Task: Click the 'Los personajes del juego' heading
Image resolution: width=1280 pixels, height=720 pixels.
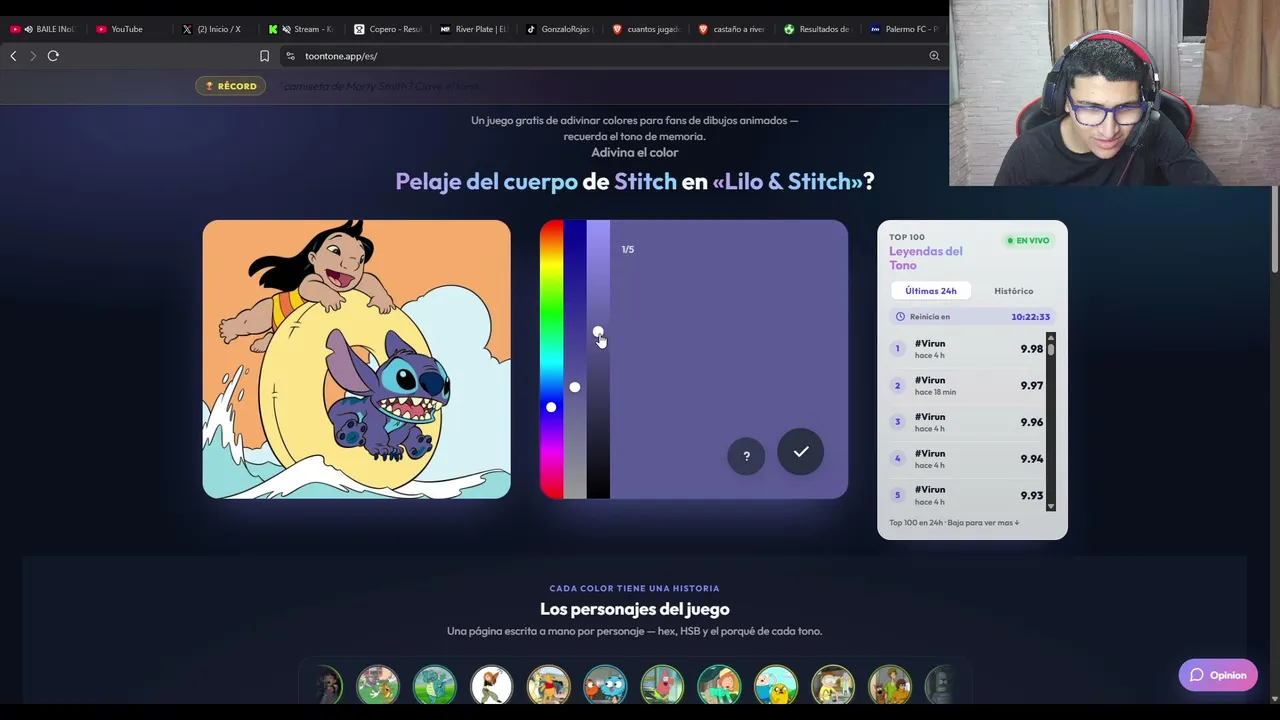Action: pyautogui.click(x=635, y=609)
